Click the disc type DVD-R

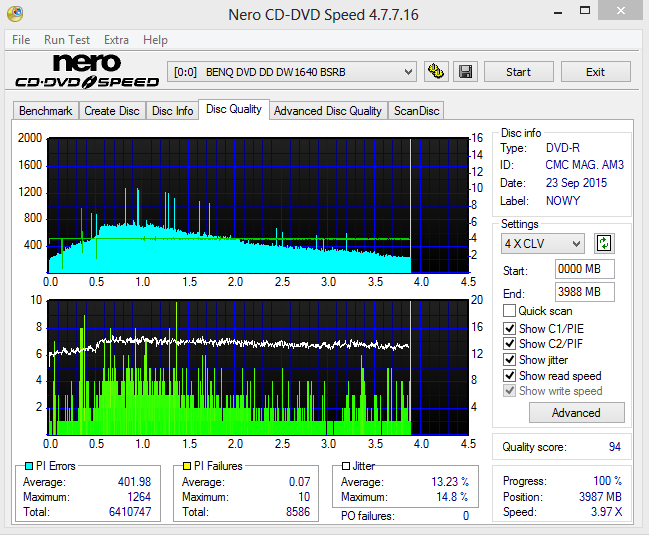[x=562, y=148]
